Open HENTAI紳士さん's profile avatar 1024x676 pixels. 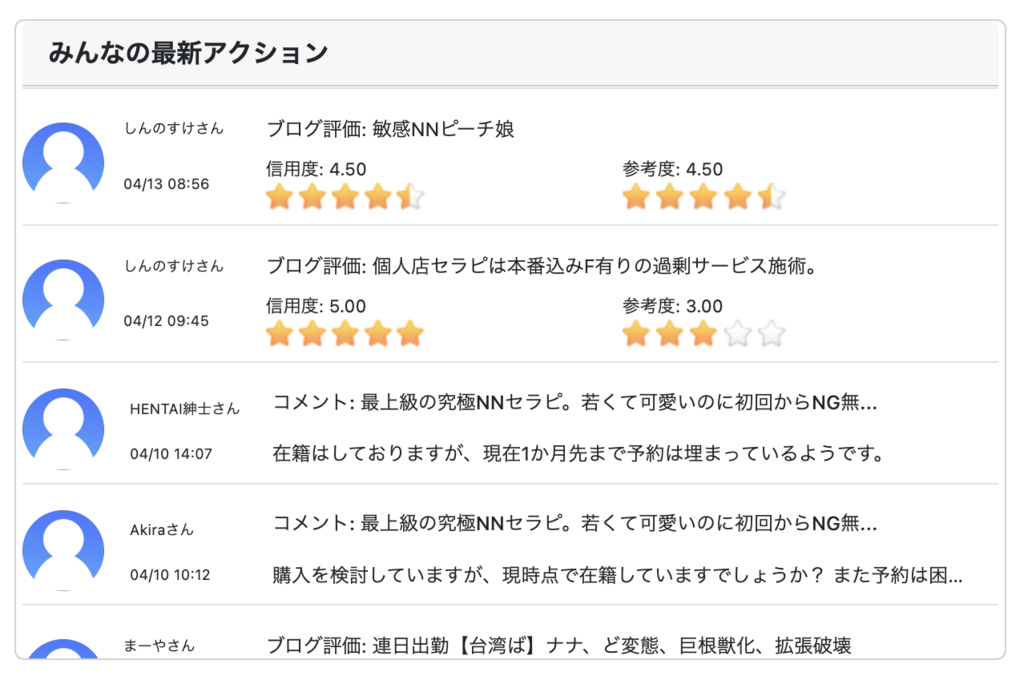(x=63, y=428)
